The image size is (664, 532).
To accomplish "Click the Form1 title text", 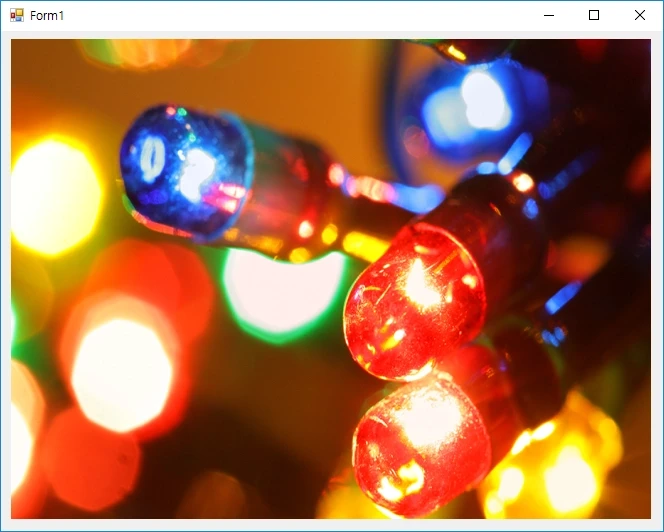I will pos(47,16).
